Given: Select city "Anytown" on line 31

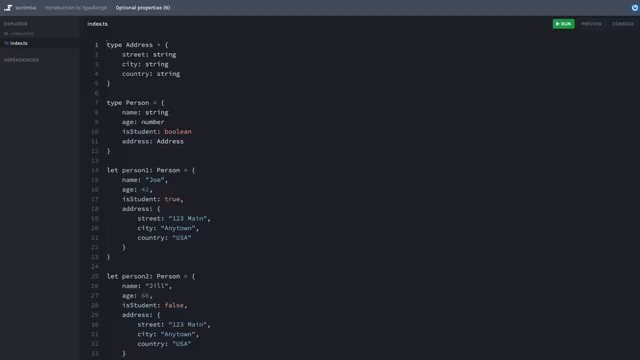Looking at the screenshot, I should coord(168,334).
